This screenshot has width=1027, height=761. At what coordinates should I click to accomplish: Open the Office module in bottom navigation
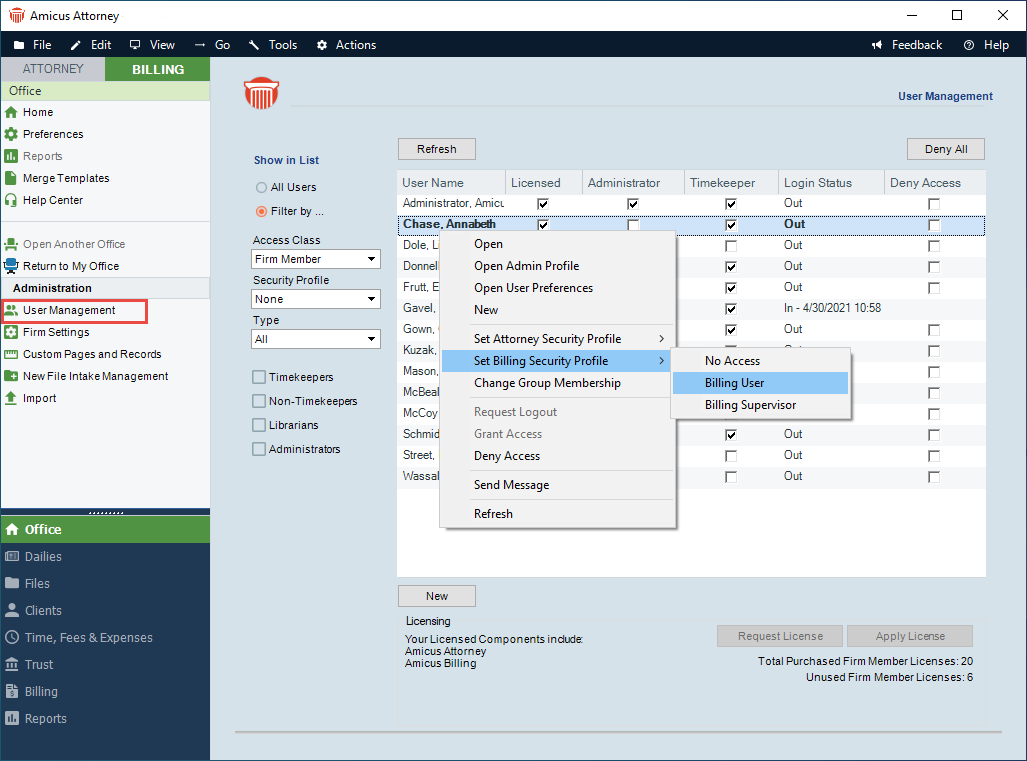(105, 530)
